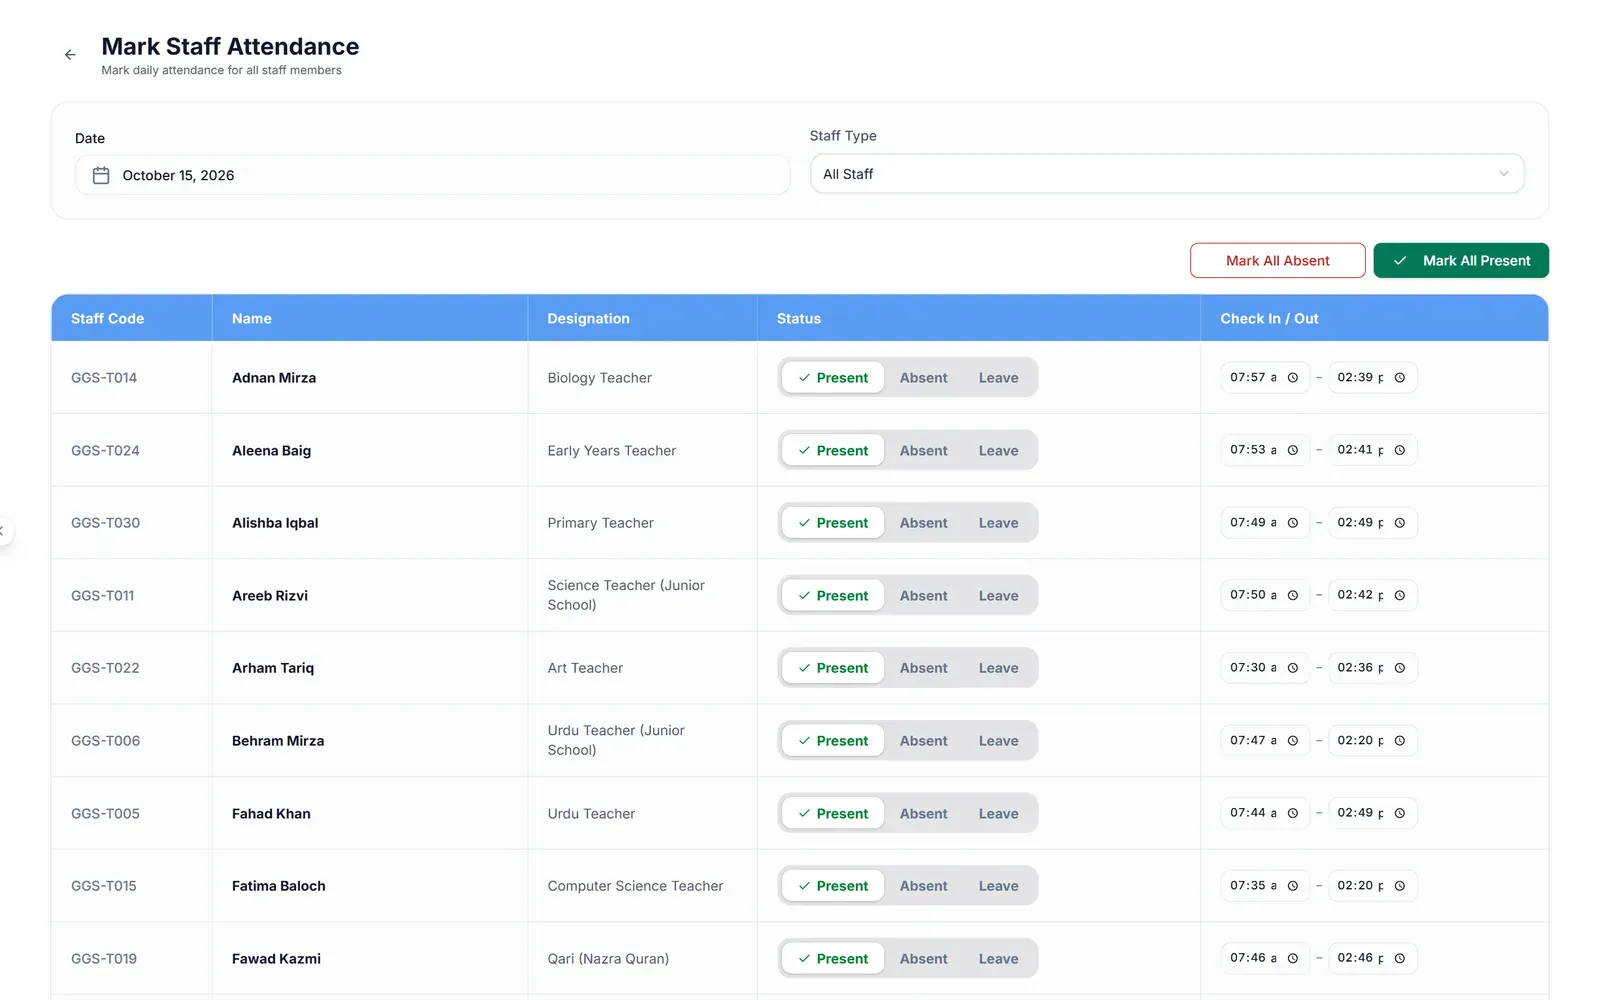
Task: Expand the collapsed sidebar via the left-edge chevron
Action: [x=3, y=531]
